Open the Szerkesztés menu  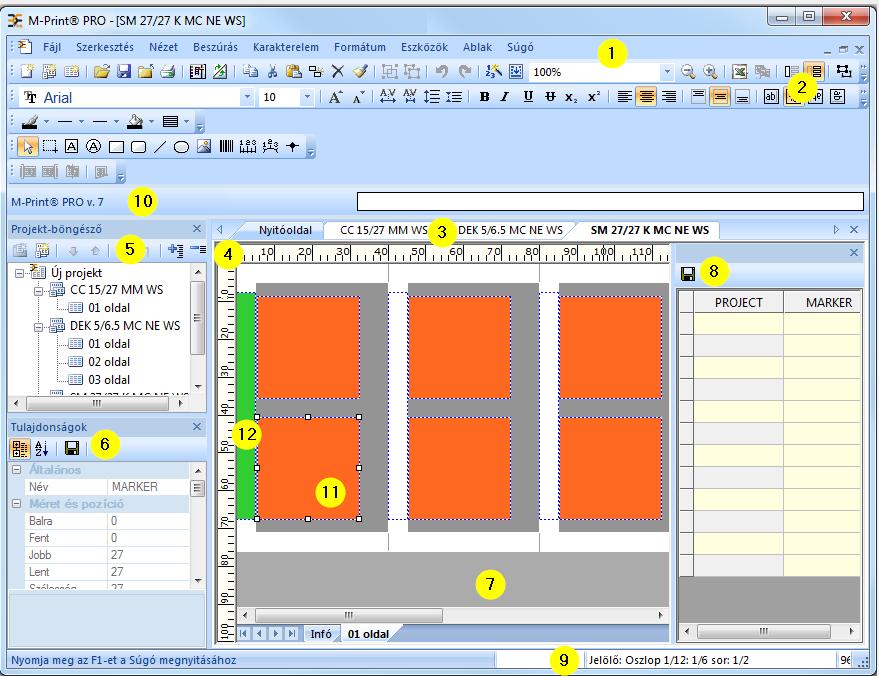click(x=105, y=47)
